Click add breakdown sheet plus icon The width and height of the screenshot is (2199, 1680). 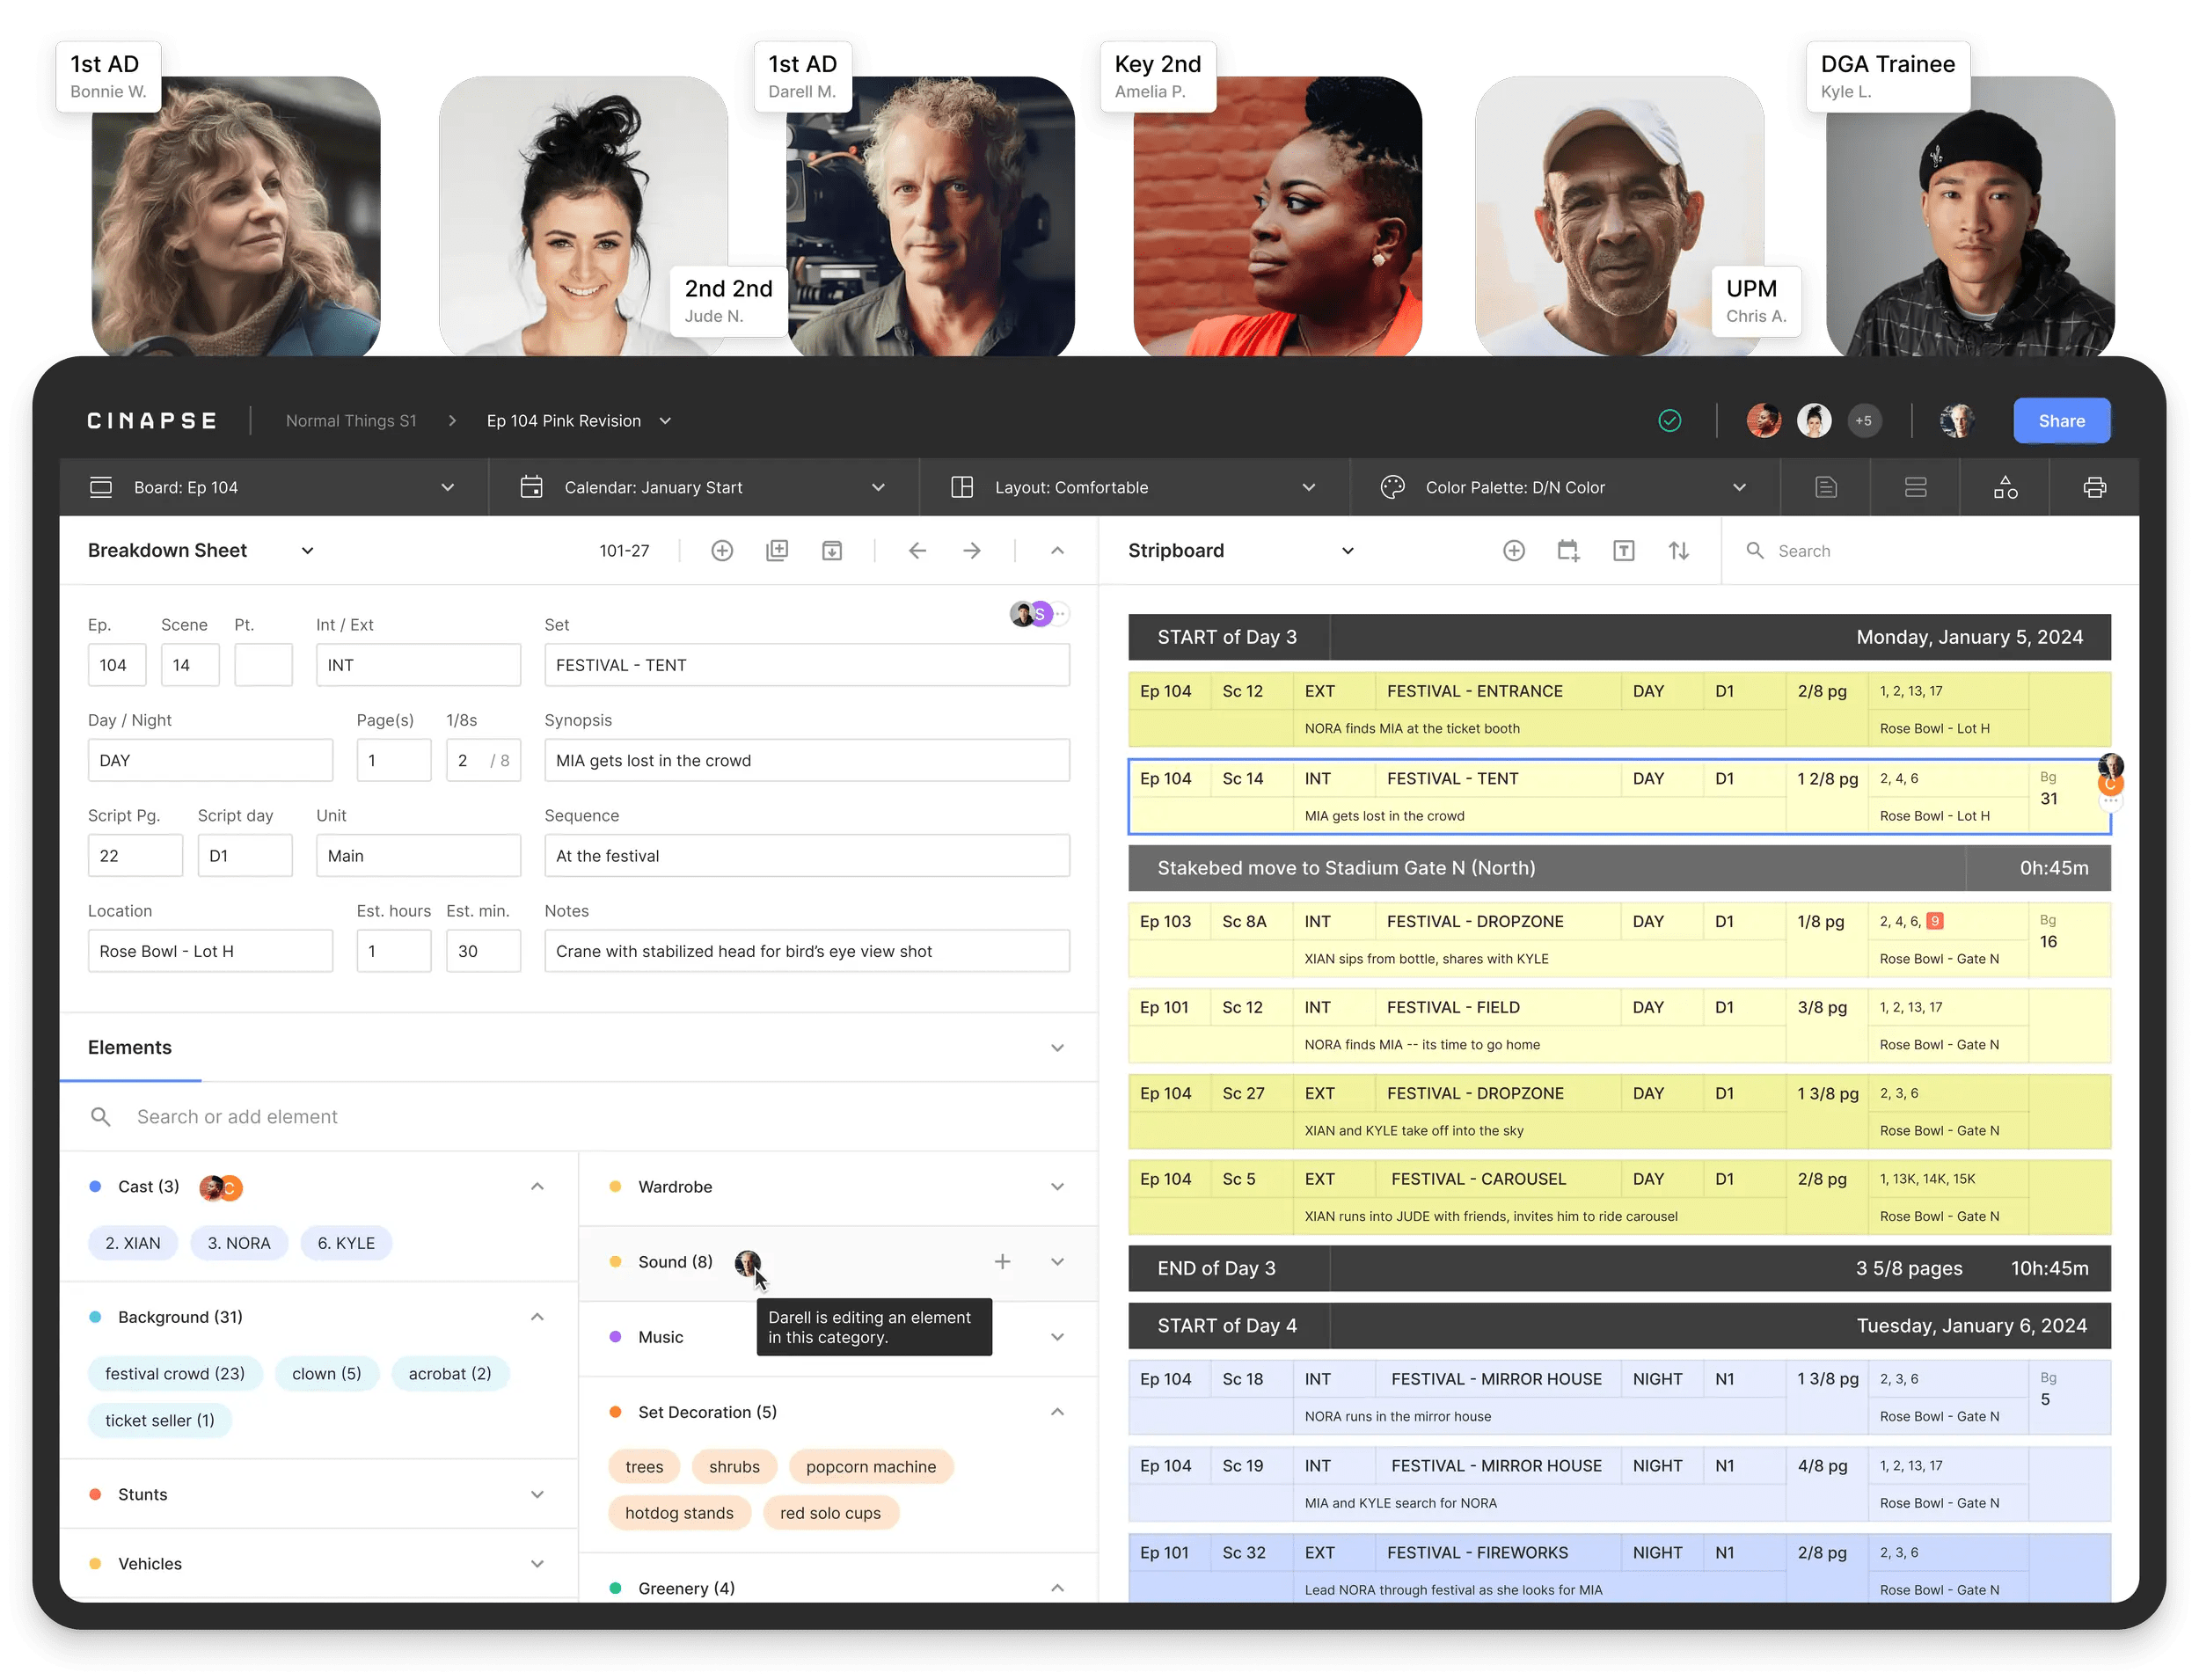click(x=722, y=550)
